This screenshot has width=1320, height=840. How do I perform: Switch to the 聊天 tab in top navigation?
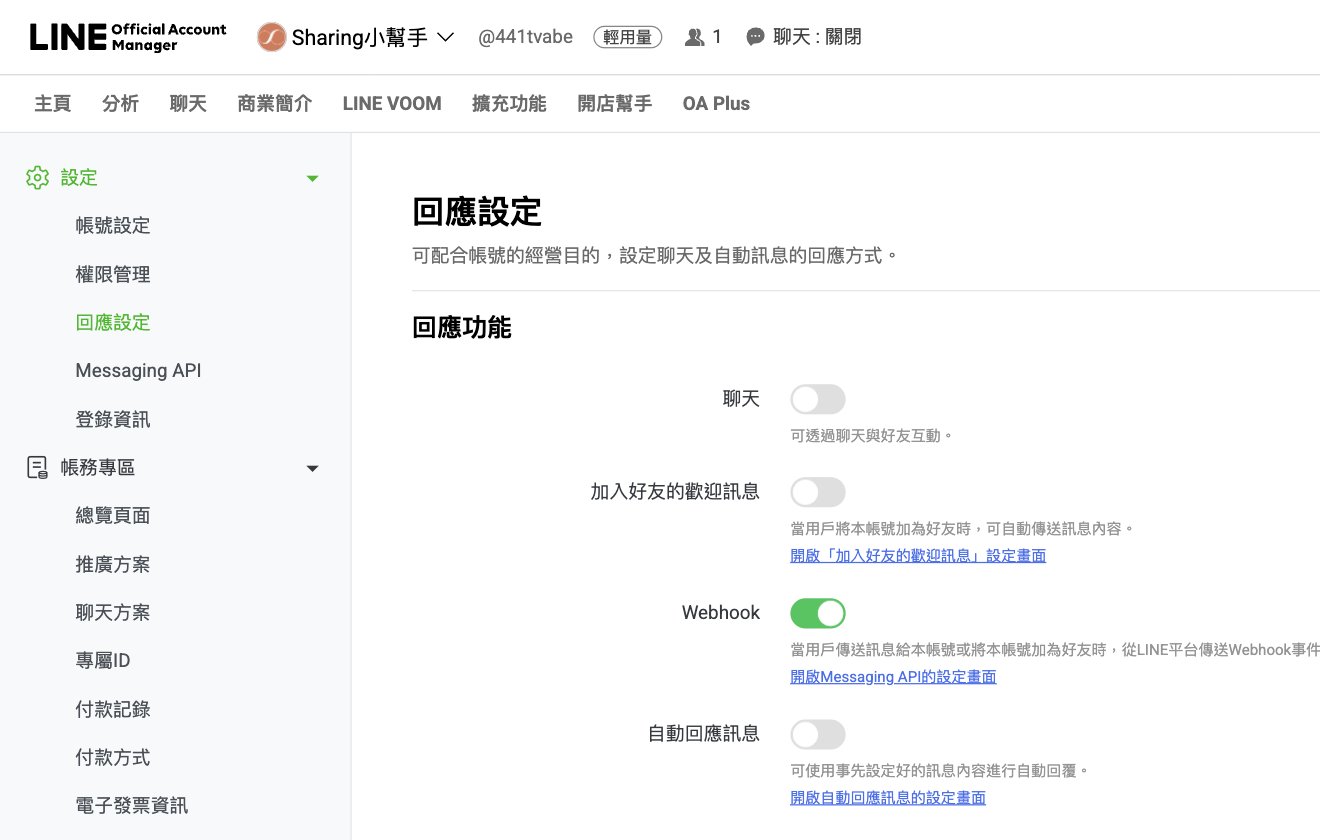188,103
